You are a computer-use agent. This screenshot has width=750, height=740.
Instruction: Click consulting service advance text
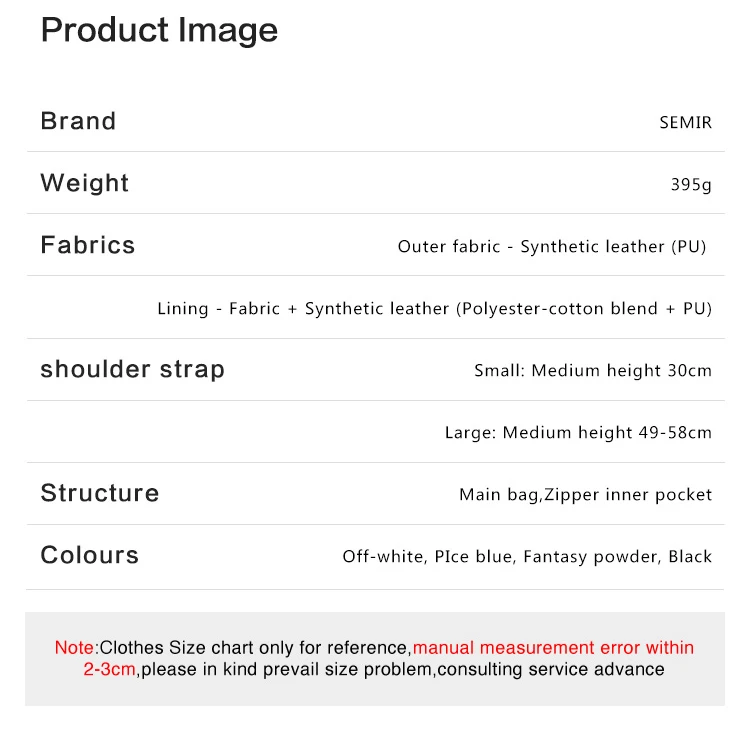(551, 669)
